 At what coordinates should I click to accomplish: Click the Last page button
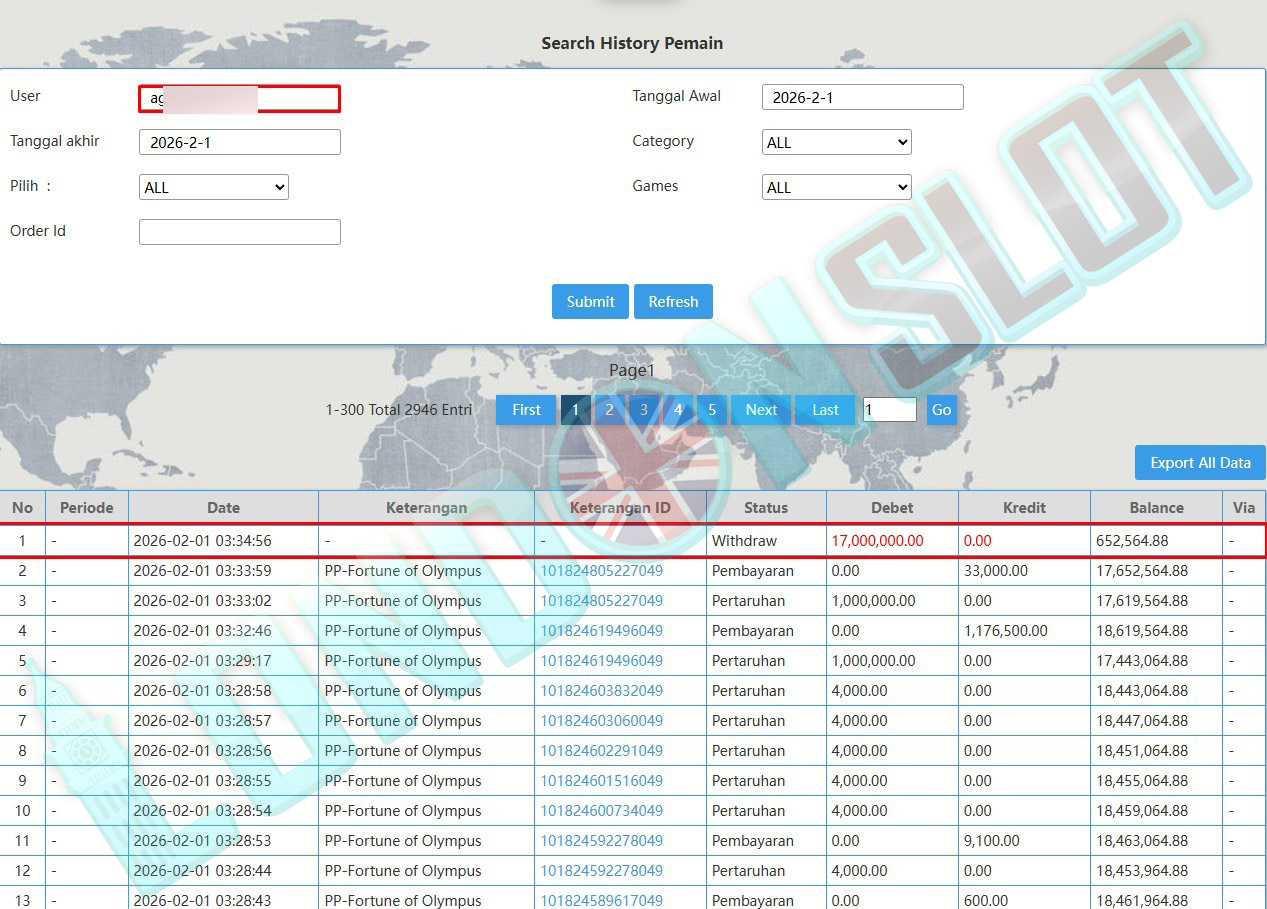(825, 410)
